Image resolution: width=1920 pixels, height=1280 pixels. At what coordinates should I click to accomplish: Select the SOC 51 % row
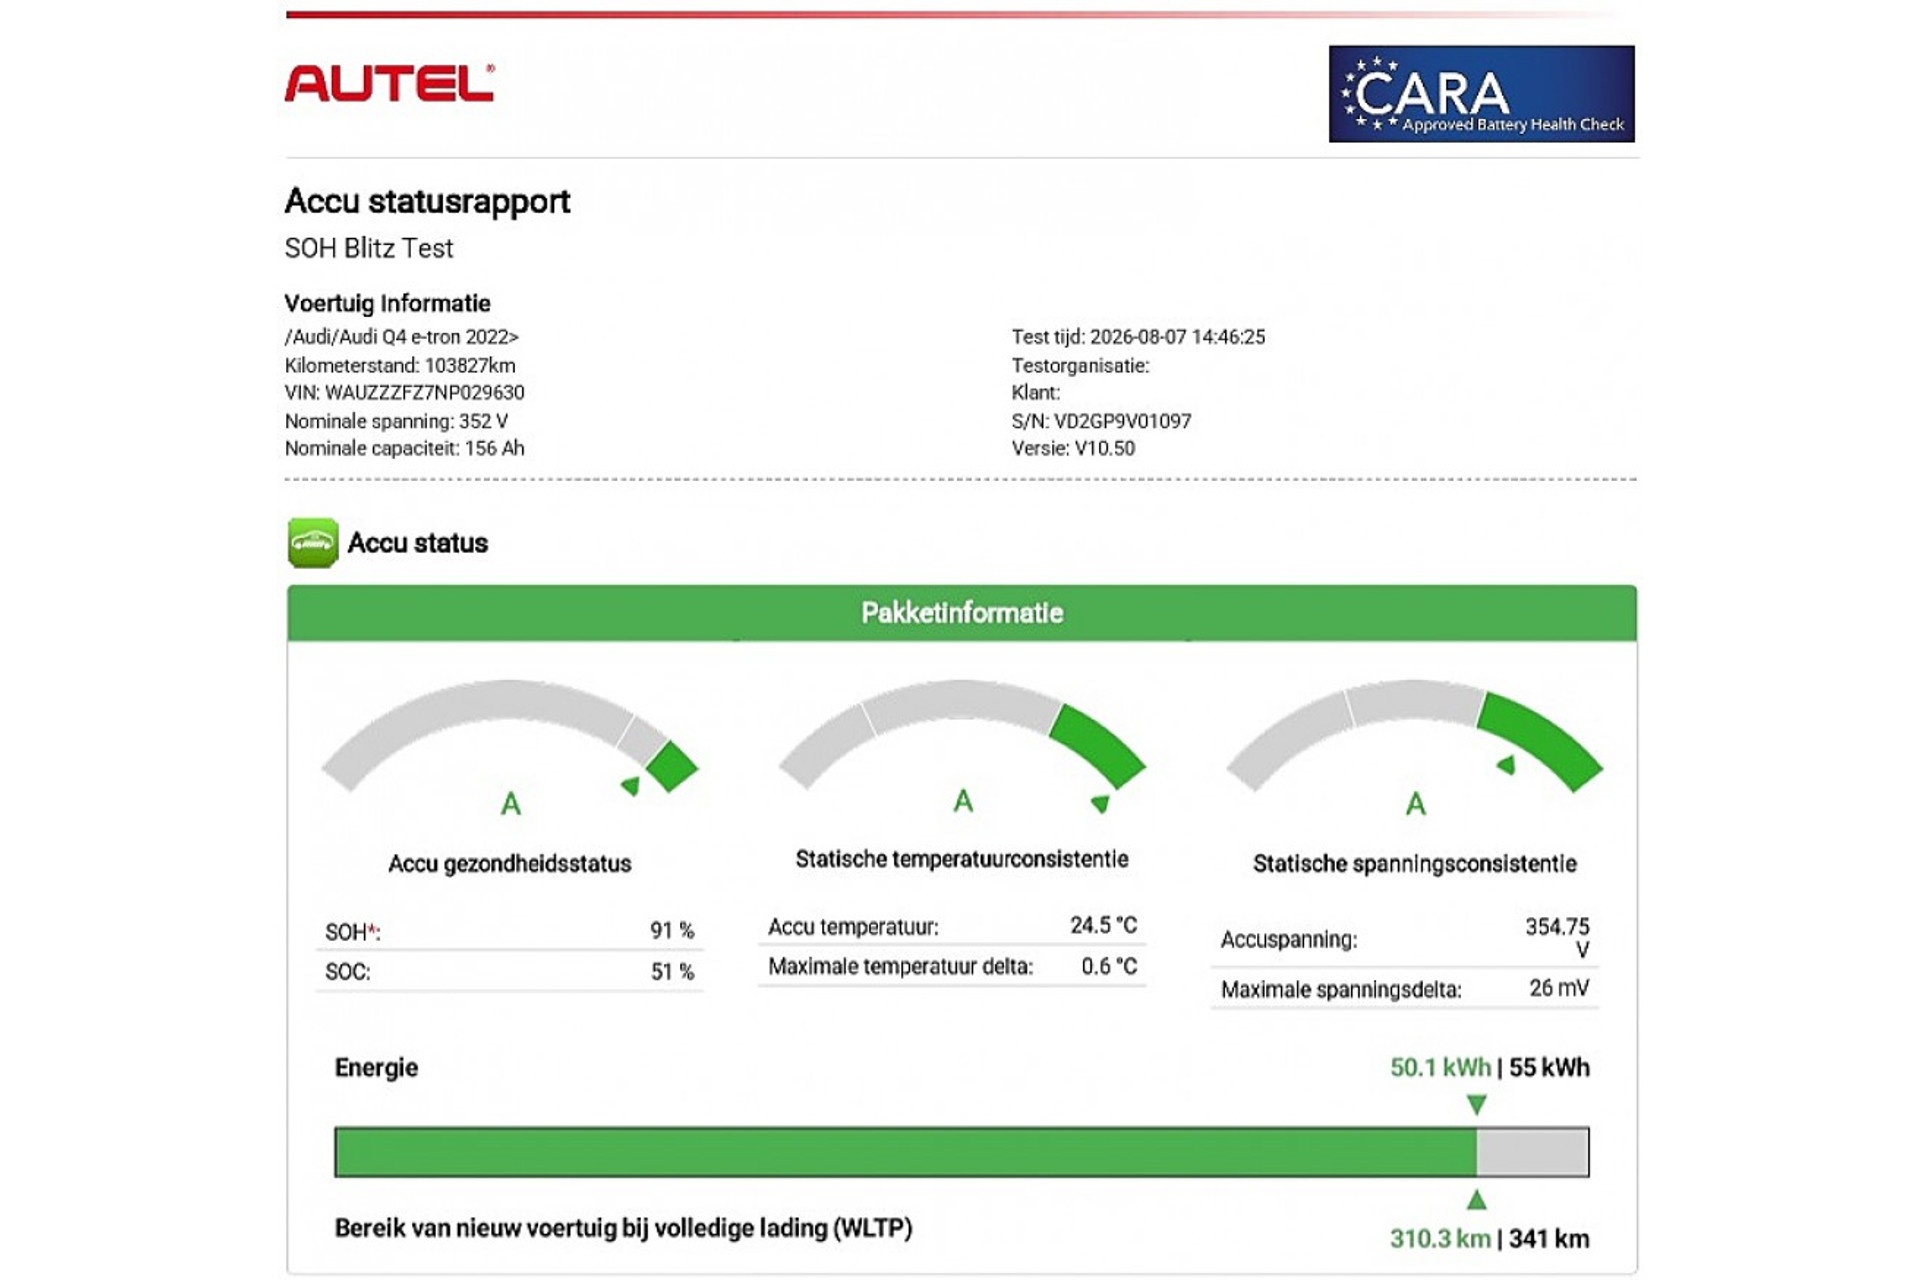(x=509, y=972)
